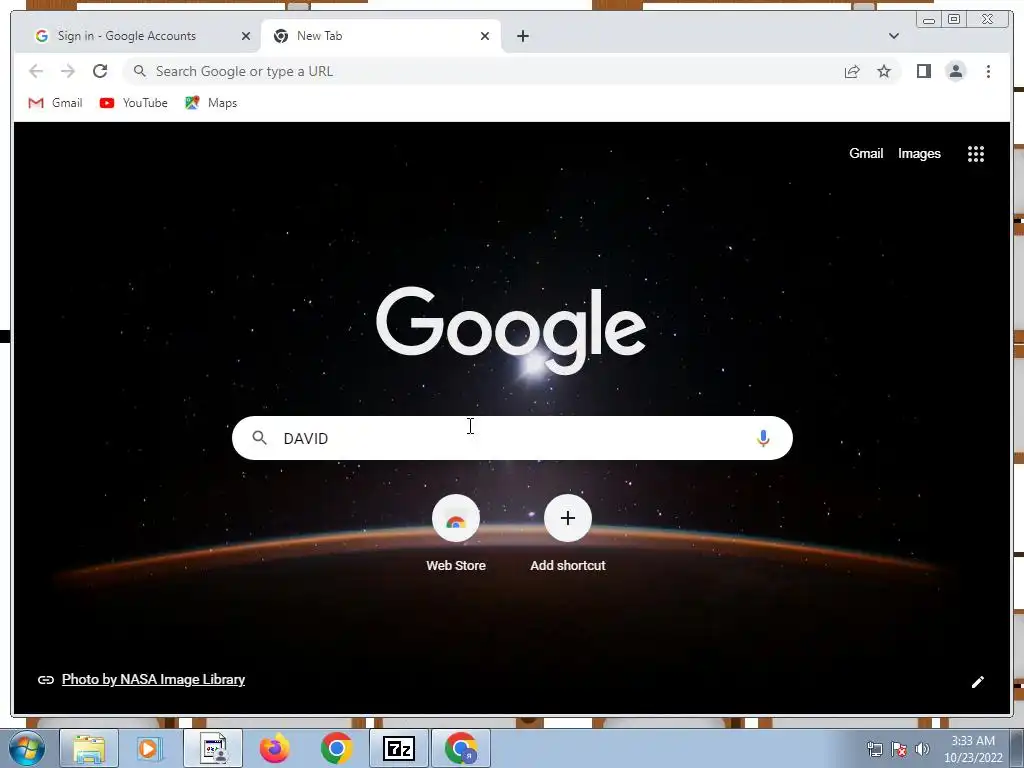Screen dimensions: 1024x768
Task: Open the YouTube bookmark
Action: pos(133,103)
